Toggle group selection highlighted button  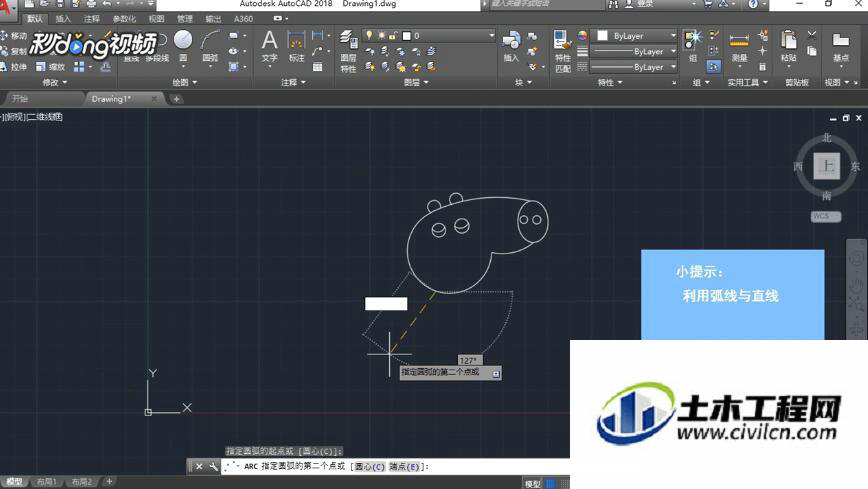coord(713,66)
